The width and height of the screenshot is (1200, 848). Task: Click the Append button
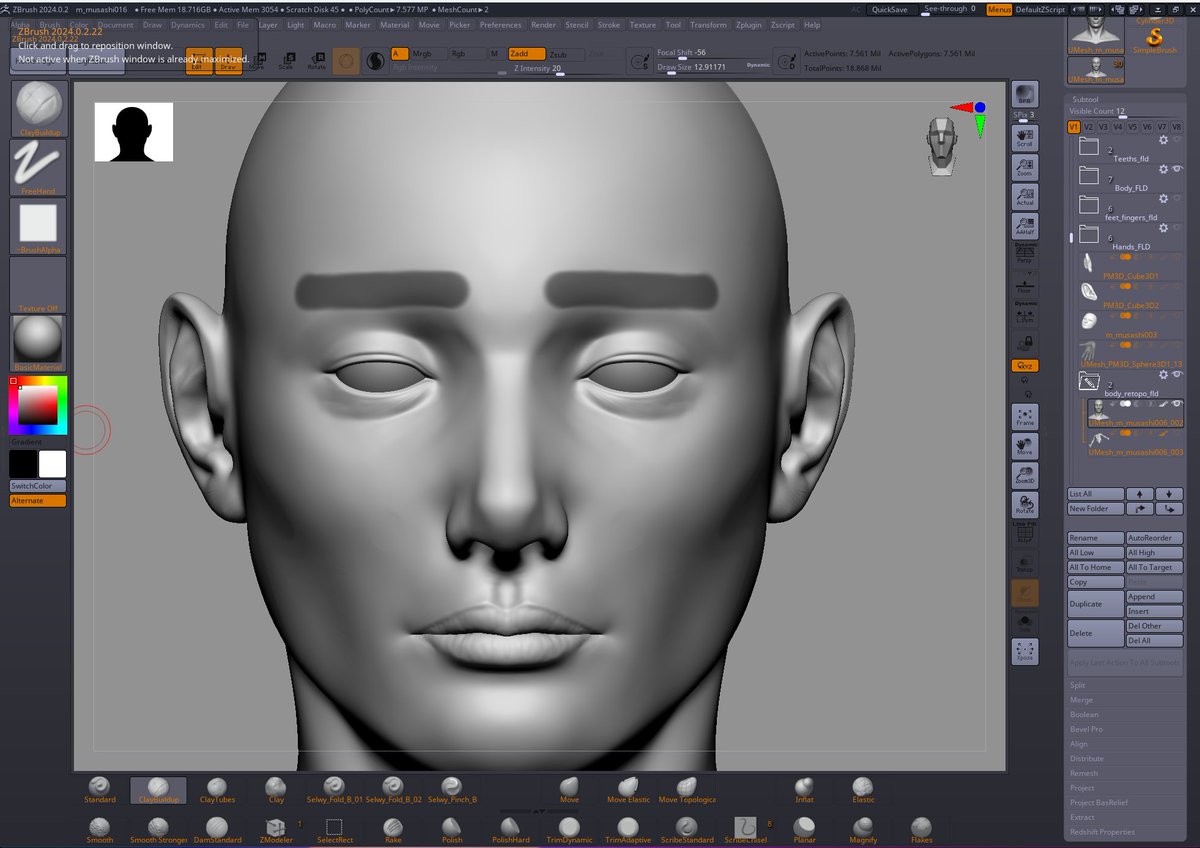(x=1154, y=597)
